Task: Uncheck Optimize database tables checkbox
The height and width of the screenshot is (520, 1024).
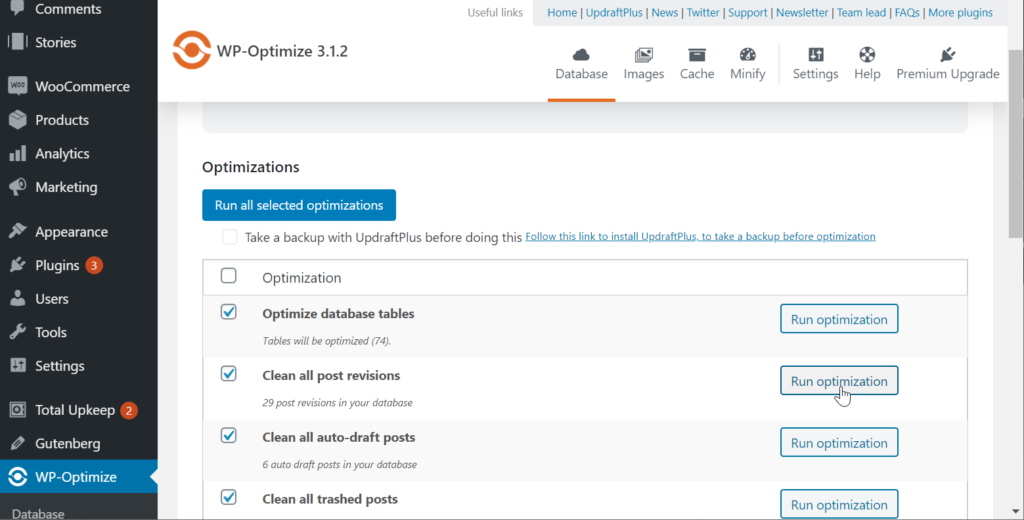Action: 229,312
